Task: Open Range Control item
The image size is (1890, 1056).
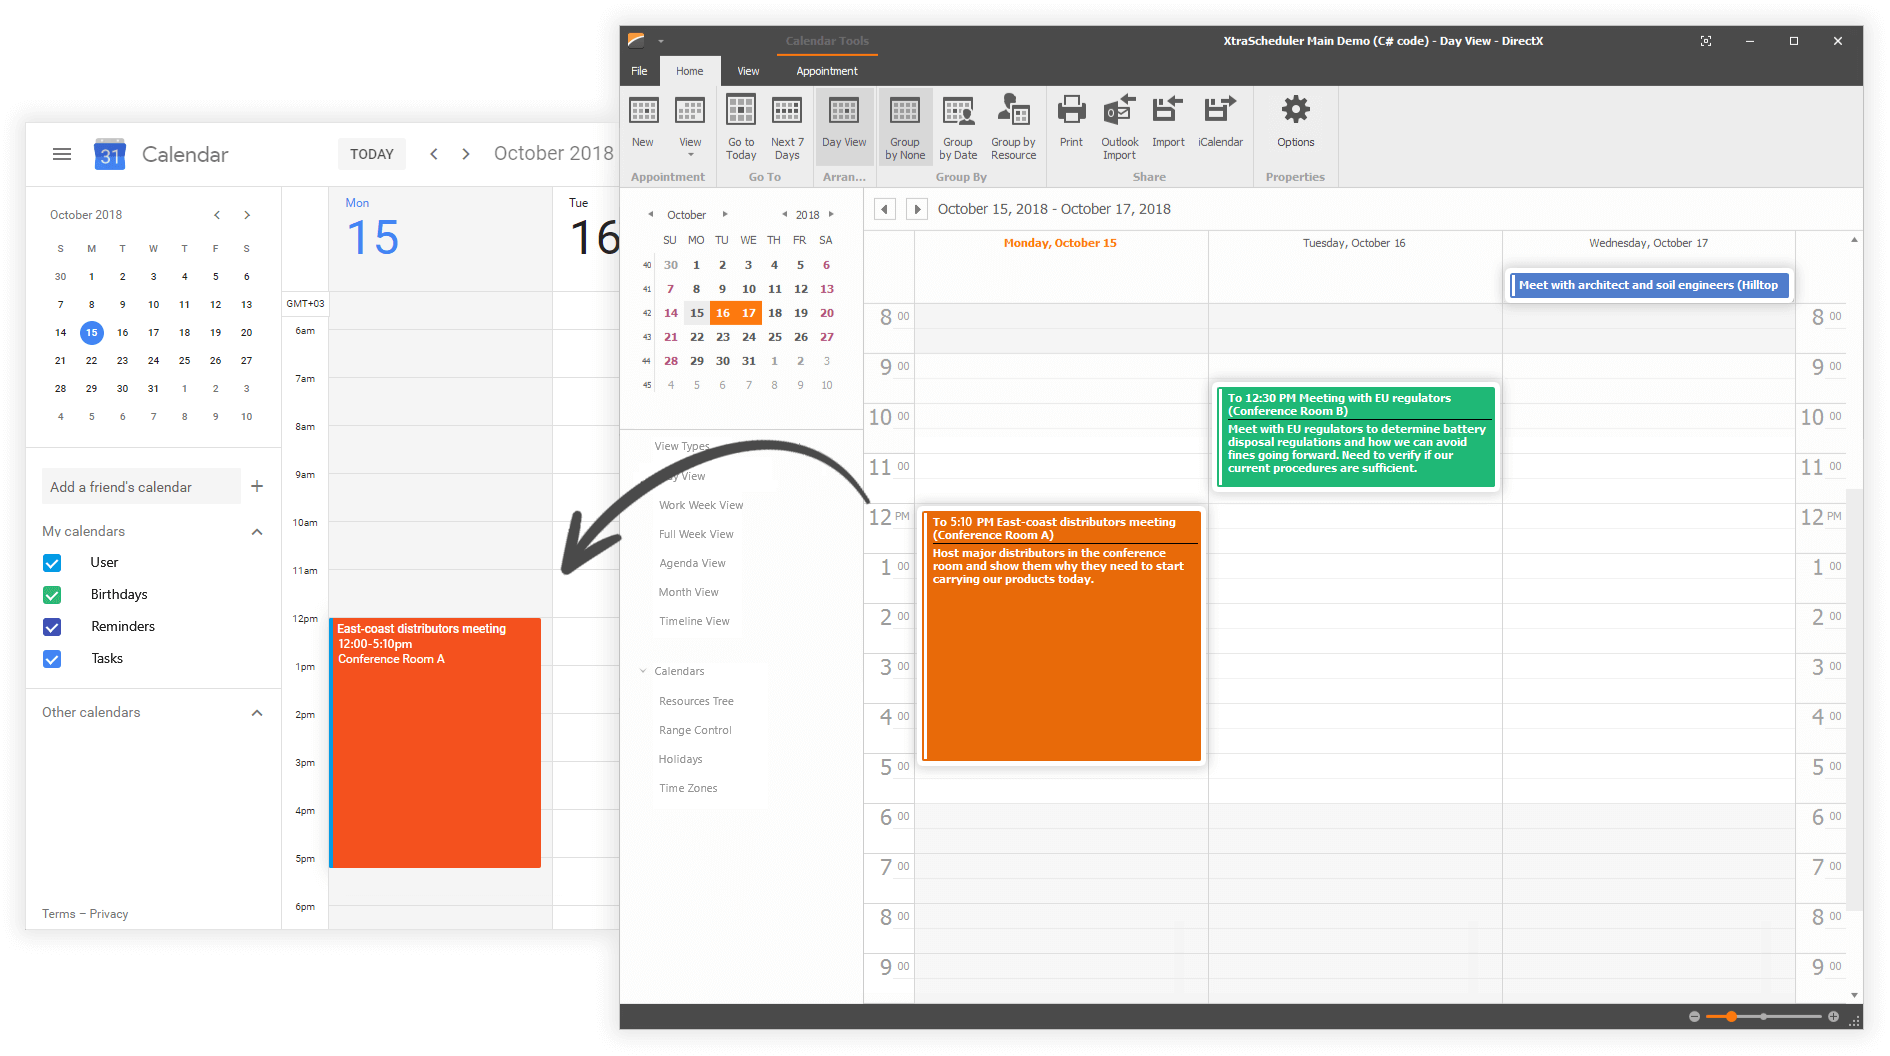Action: coord(695,730)
